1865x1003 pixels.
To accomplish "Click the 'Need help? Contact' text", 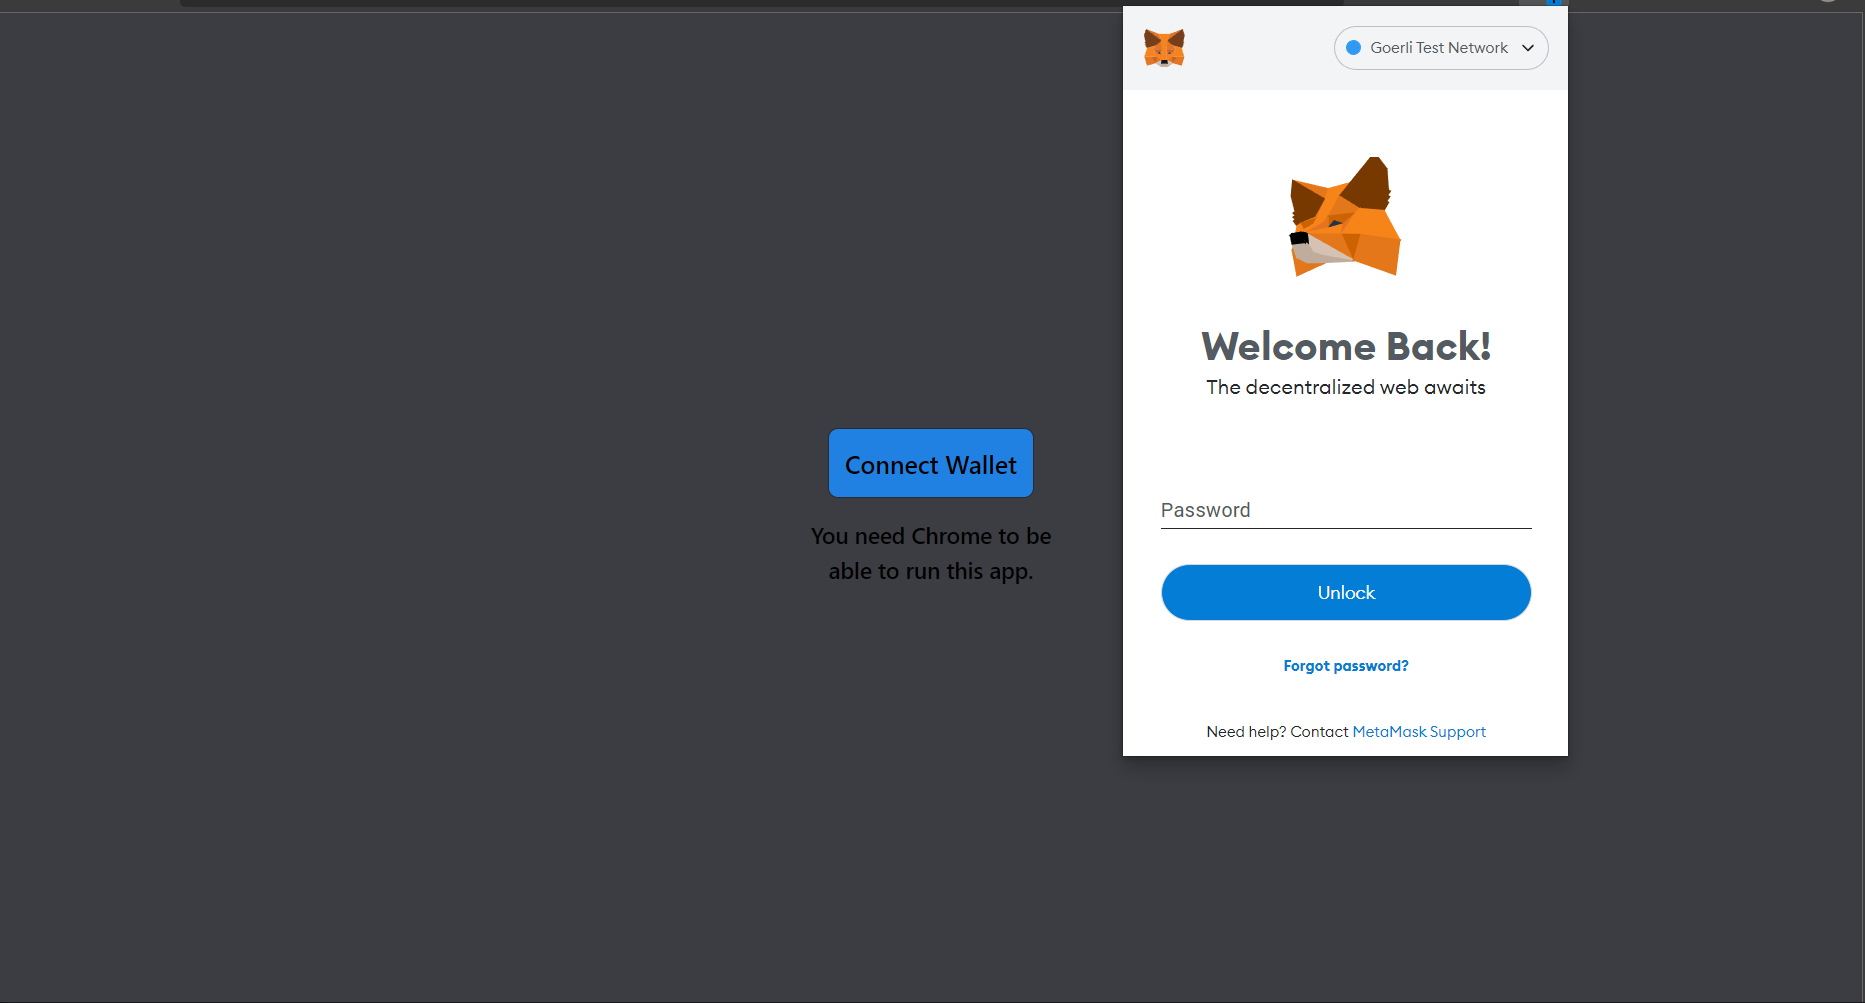I will (1277, 732).
